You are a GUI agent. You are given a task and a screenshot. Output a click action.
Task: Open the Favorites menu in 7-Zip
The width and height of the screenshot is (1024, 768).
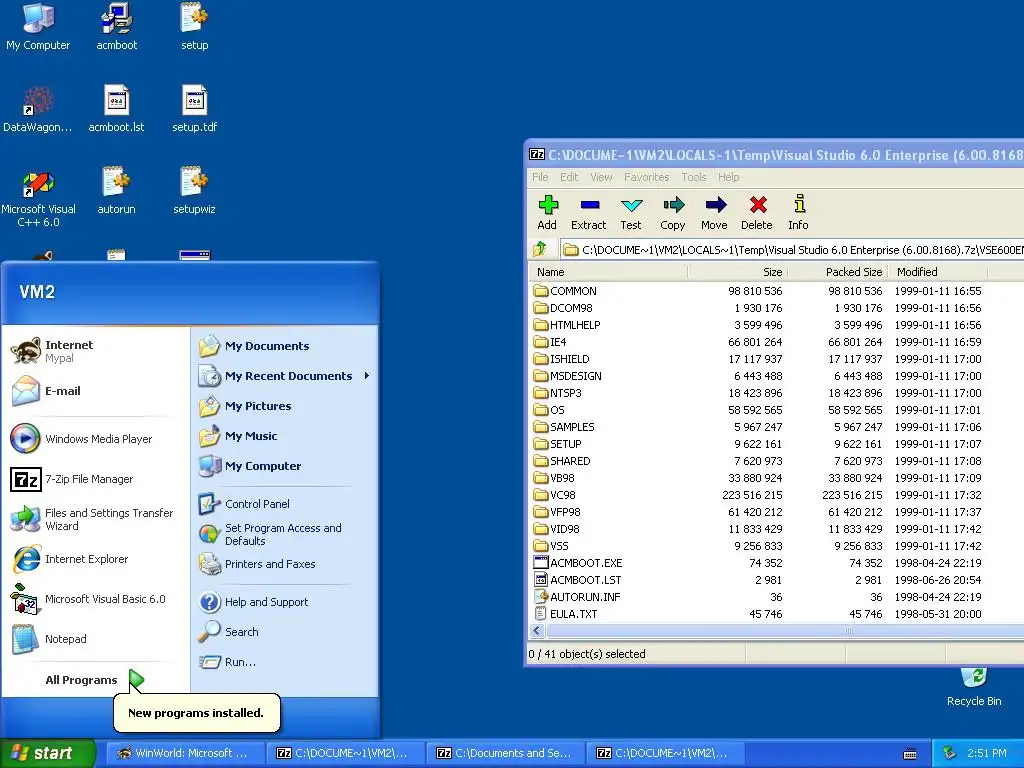tap(647, 177)
